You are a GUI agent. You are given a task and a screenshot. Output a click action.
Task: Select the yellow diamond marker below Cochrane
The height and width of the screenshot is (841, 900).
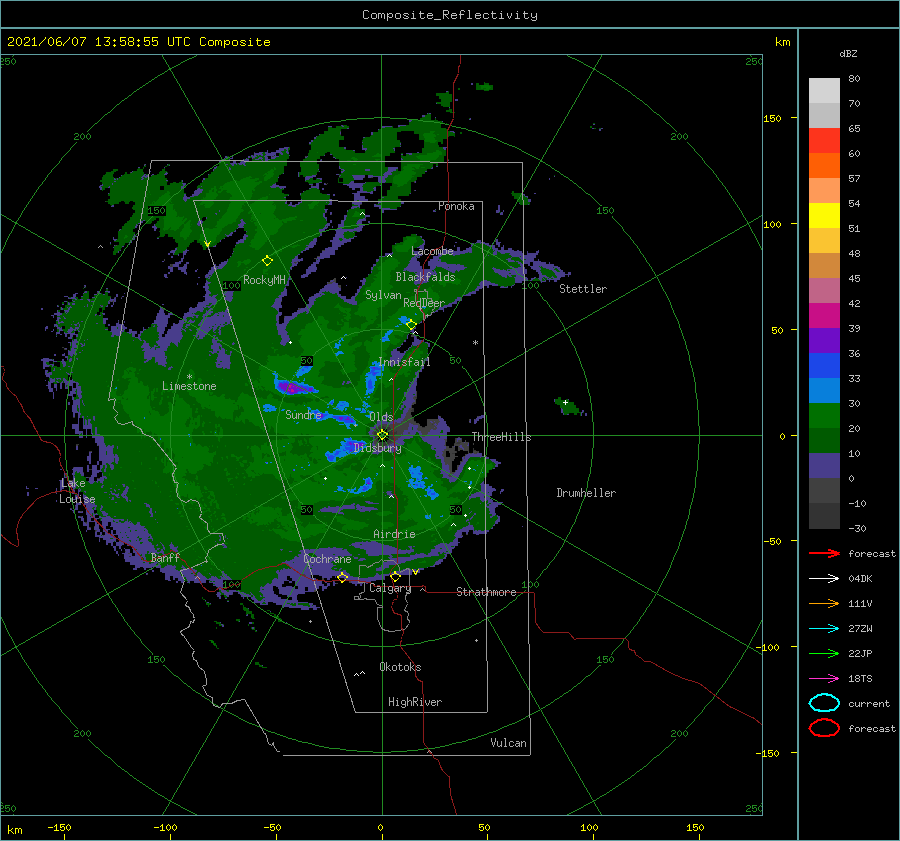[342, 577]
